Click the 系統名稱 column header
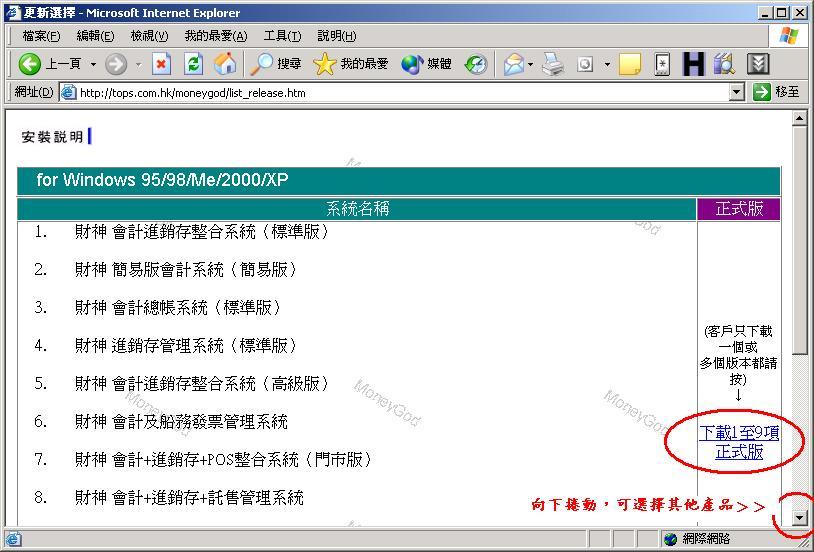This screenshot has height=552, width=814. click(357, 209)
